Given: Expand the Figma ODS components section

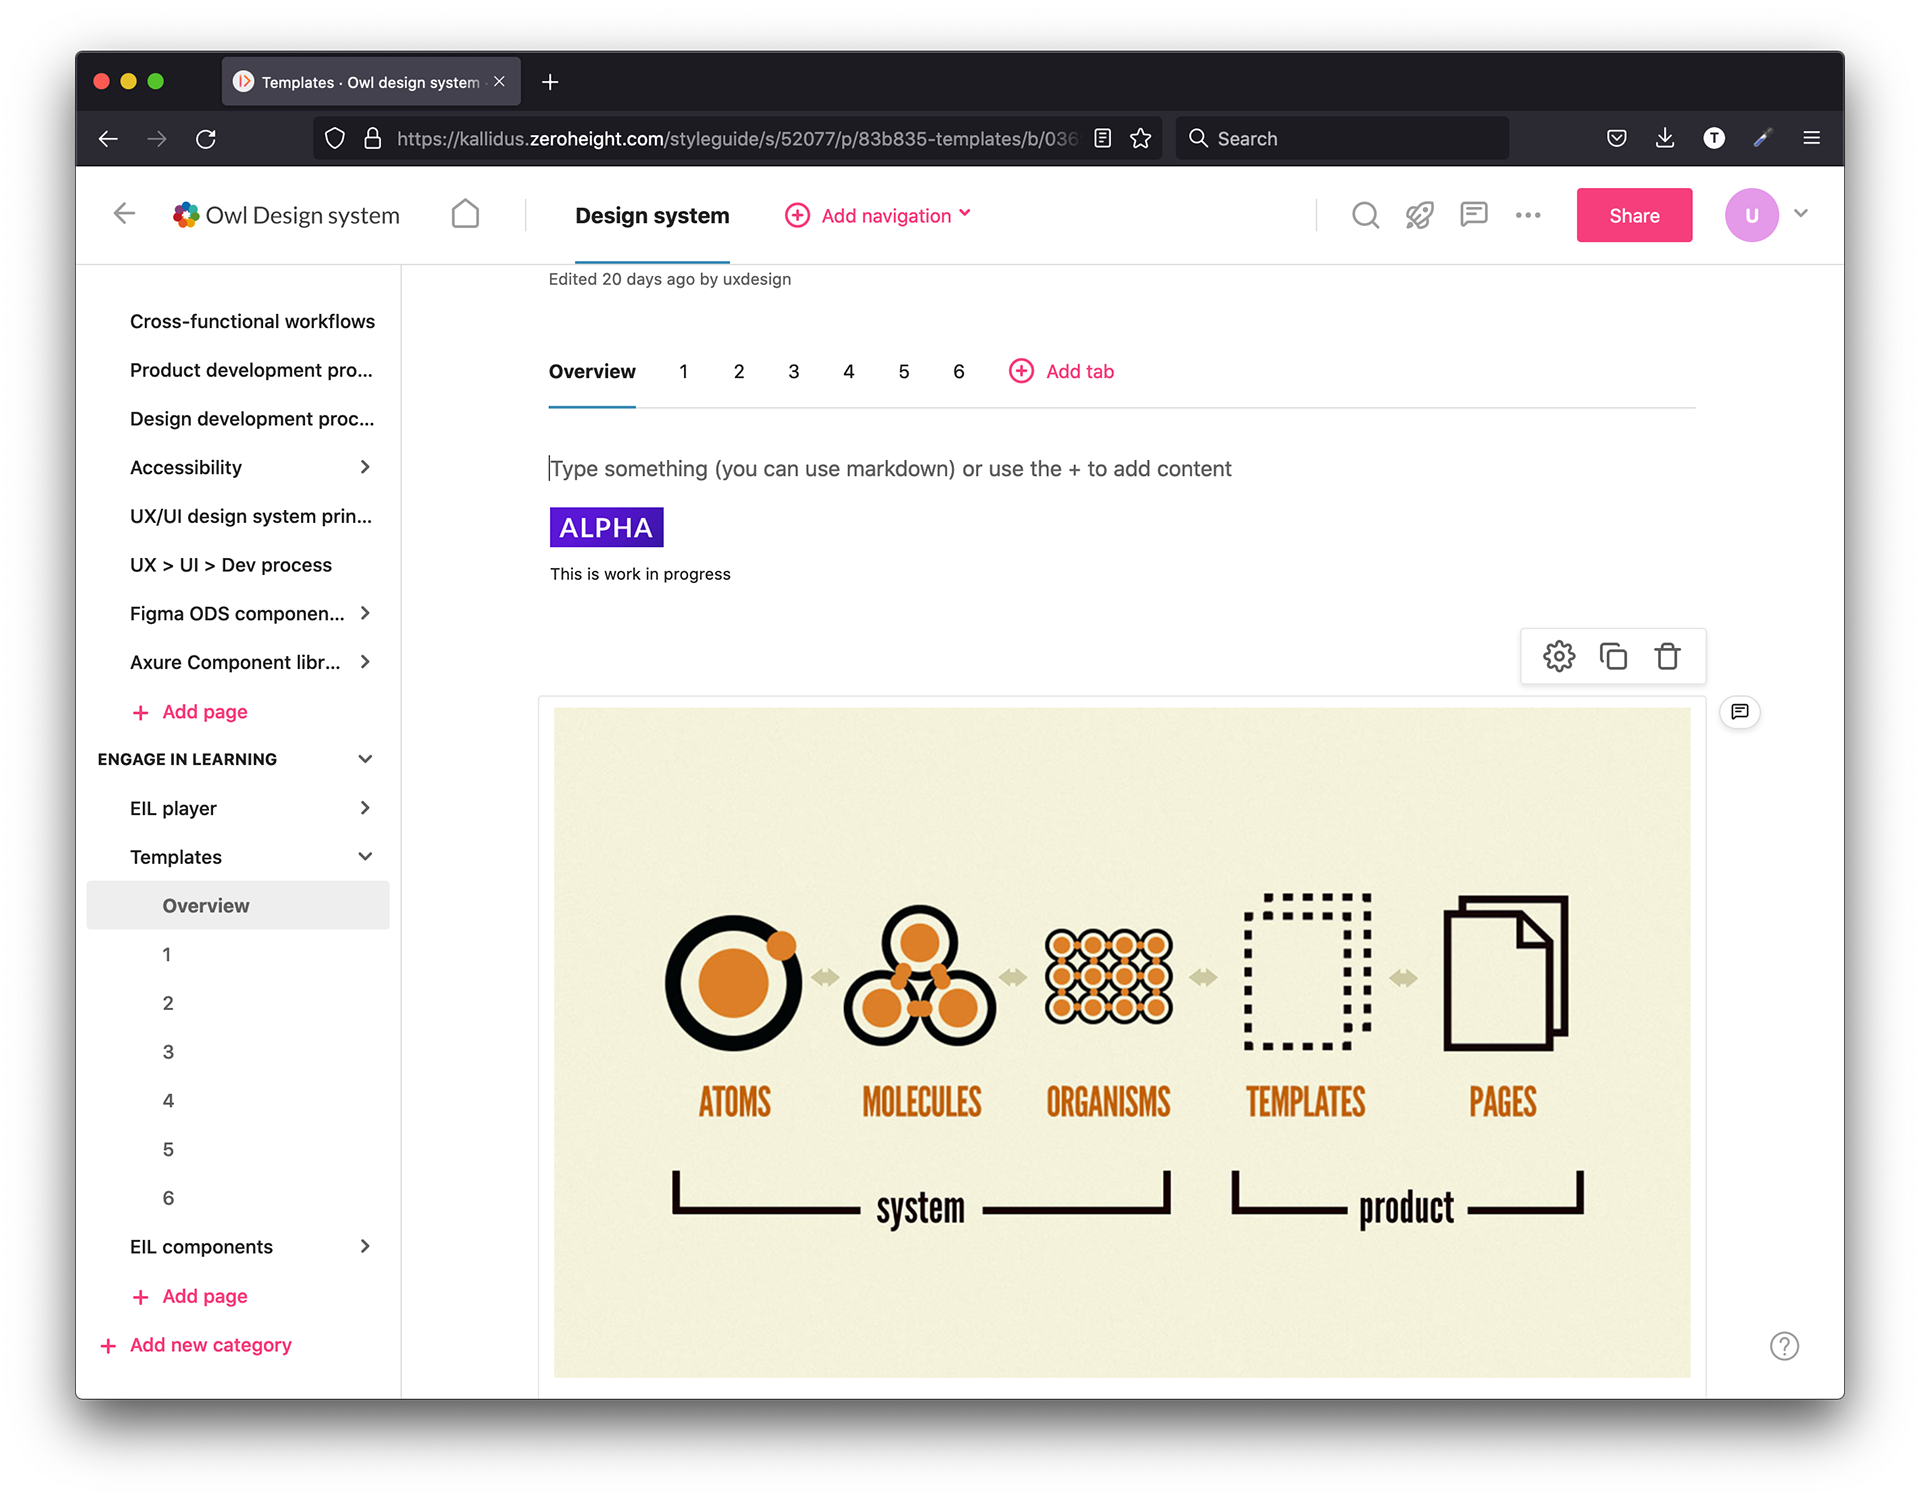Looking at the screenshot, I should coord(363,612).
